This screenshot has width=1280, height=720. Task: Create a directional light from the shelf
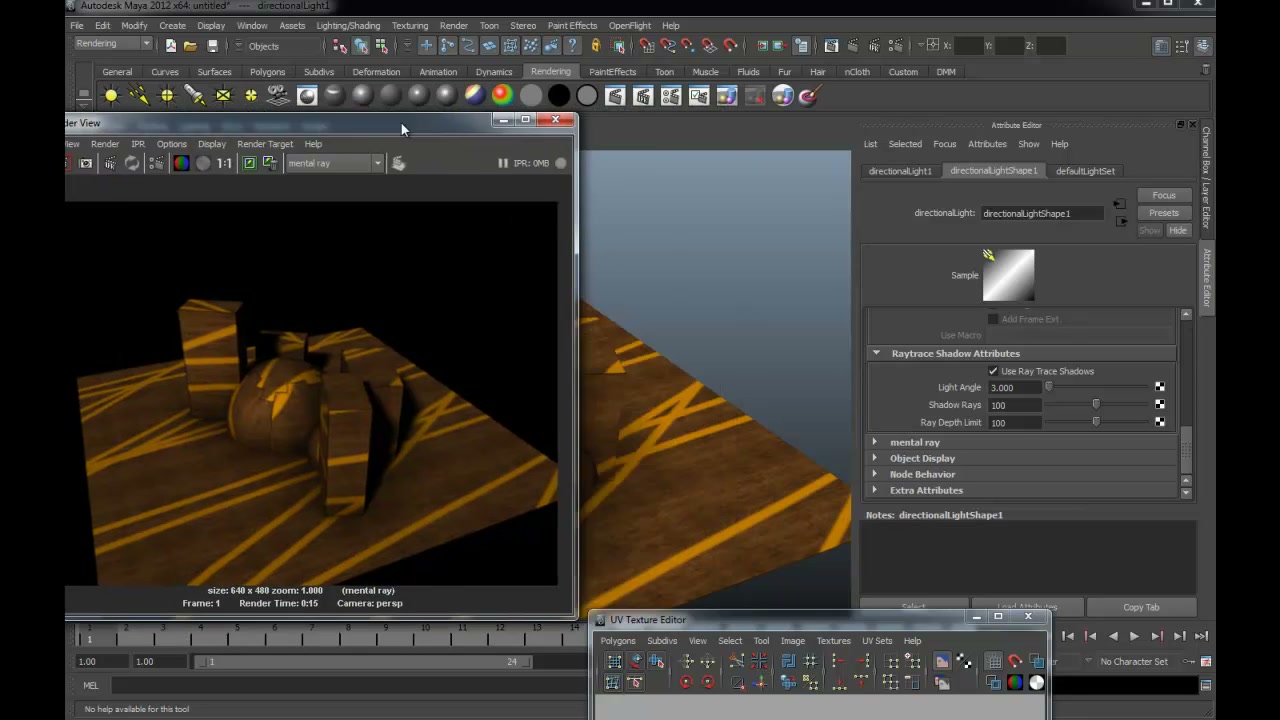pyautogui.click(x=139, y=95)
